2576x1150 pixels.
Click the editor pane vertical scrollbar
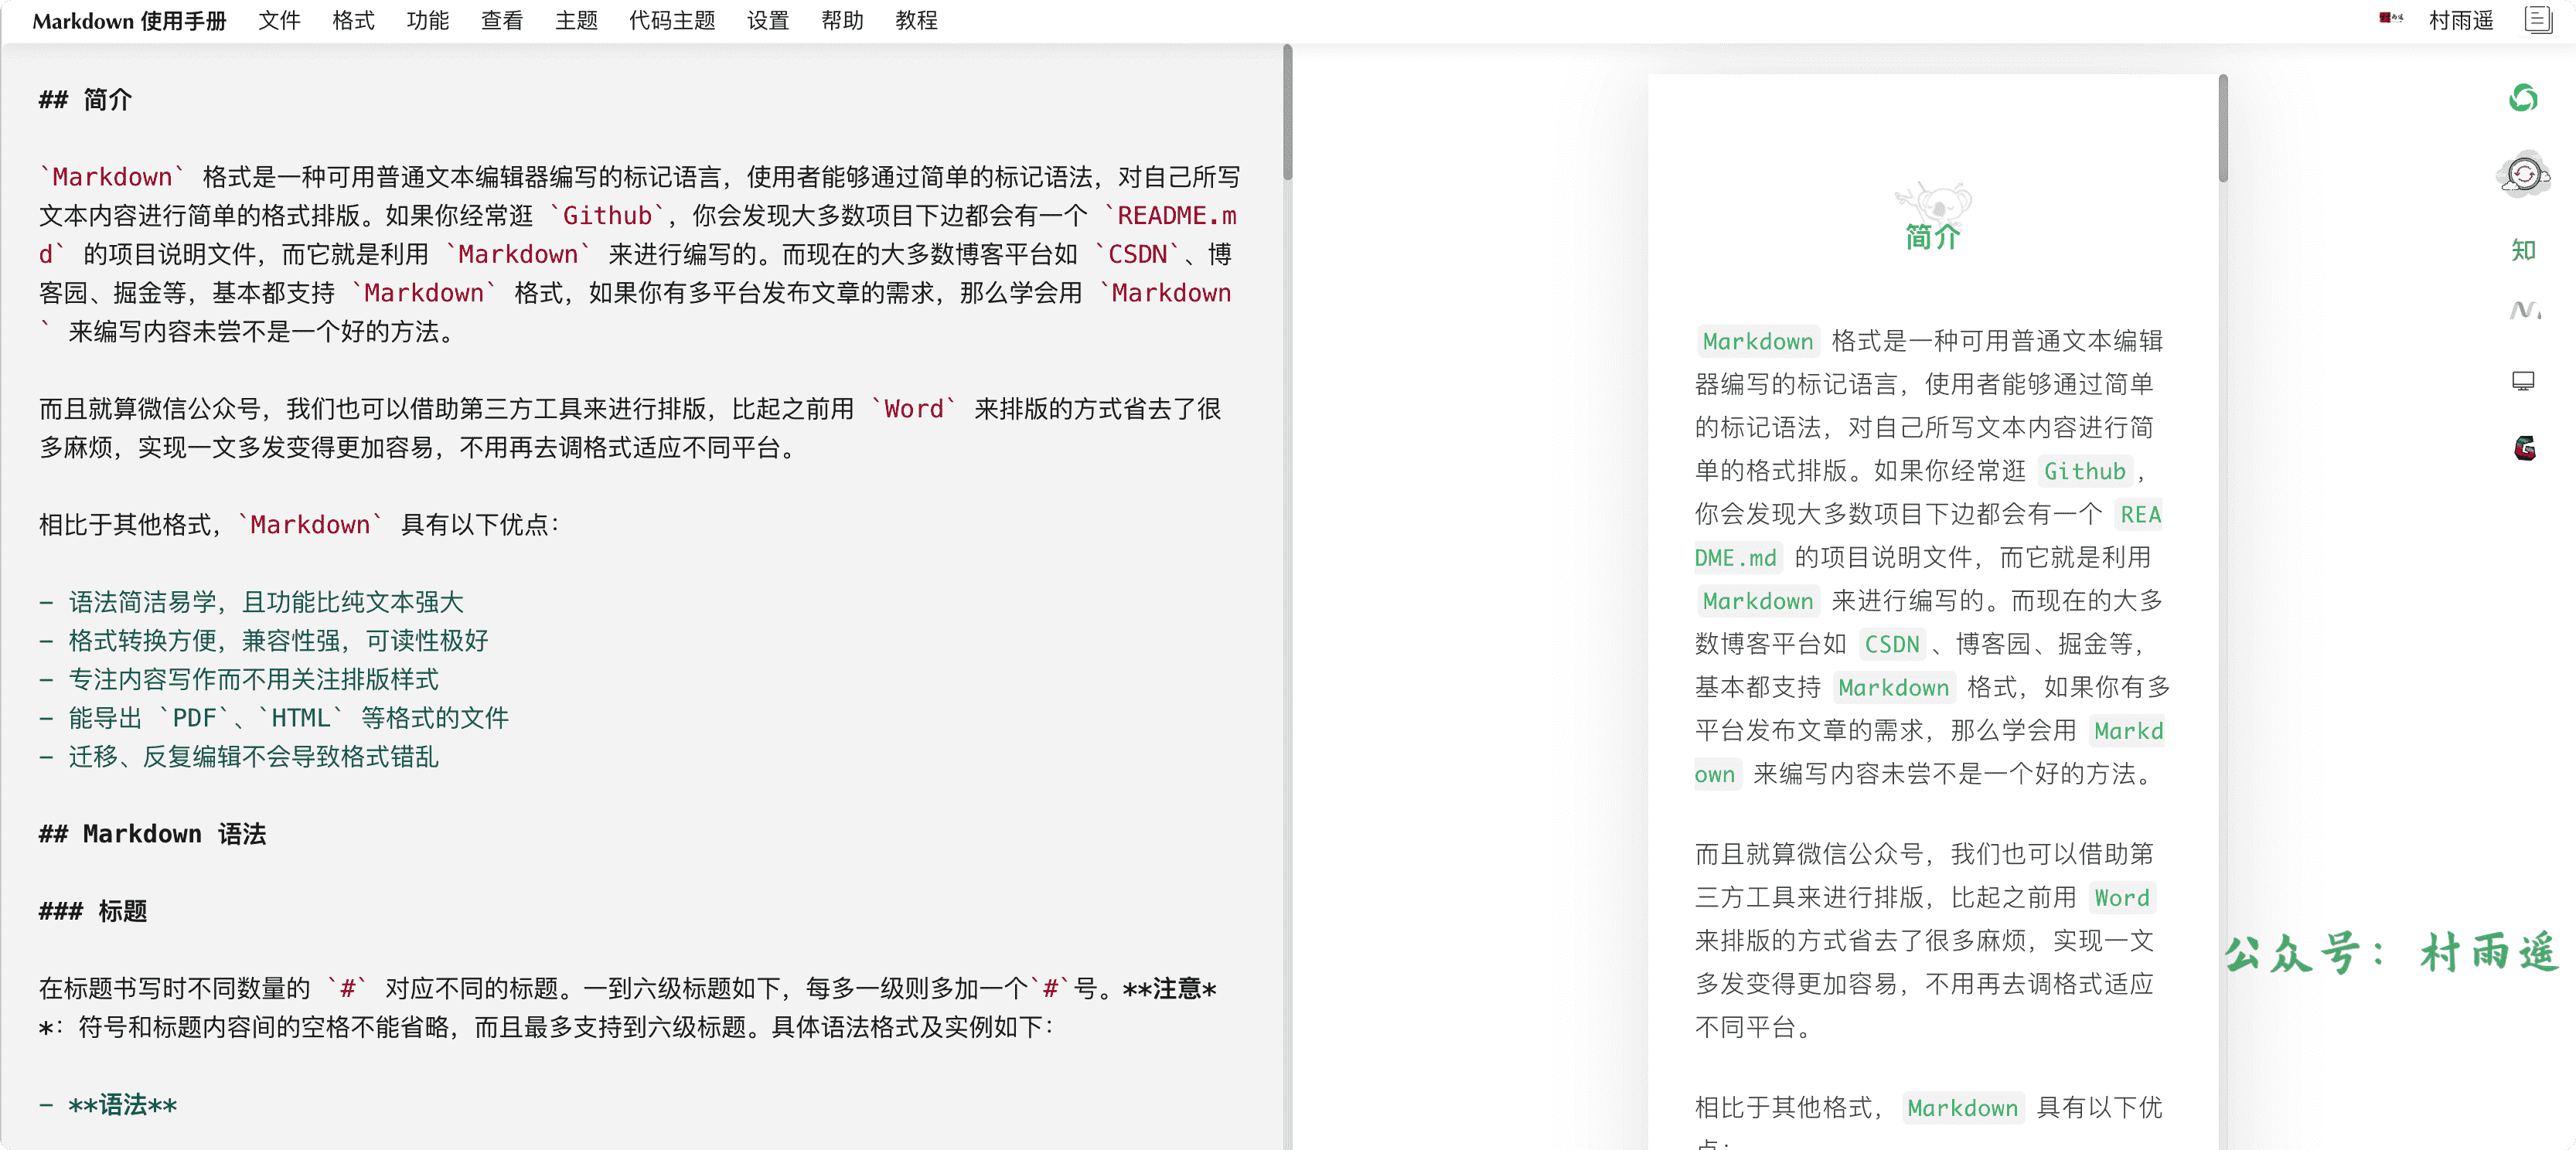1287,113
